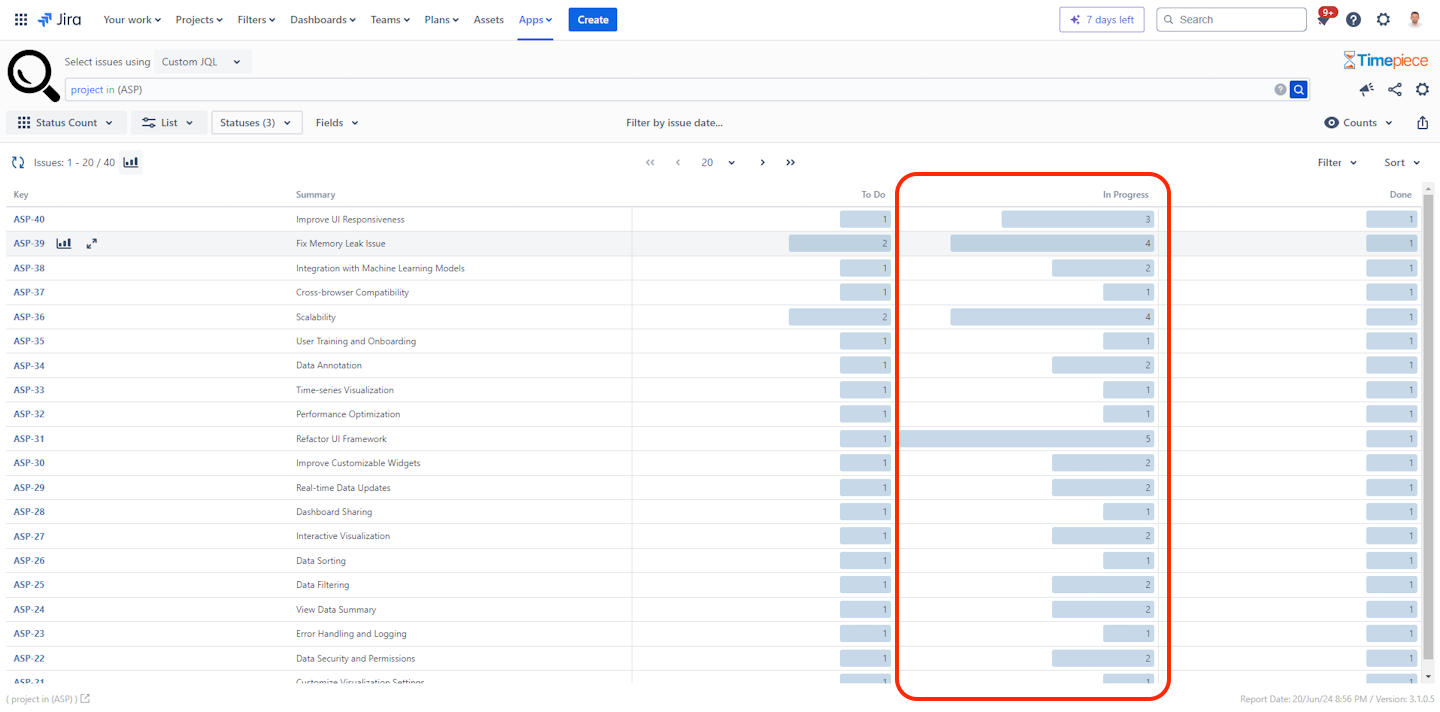1440x712 pixels.
Task: Expand the Fields dropdown
Action: tap(336, 122)
